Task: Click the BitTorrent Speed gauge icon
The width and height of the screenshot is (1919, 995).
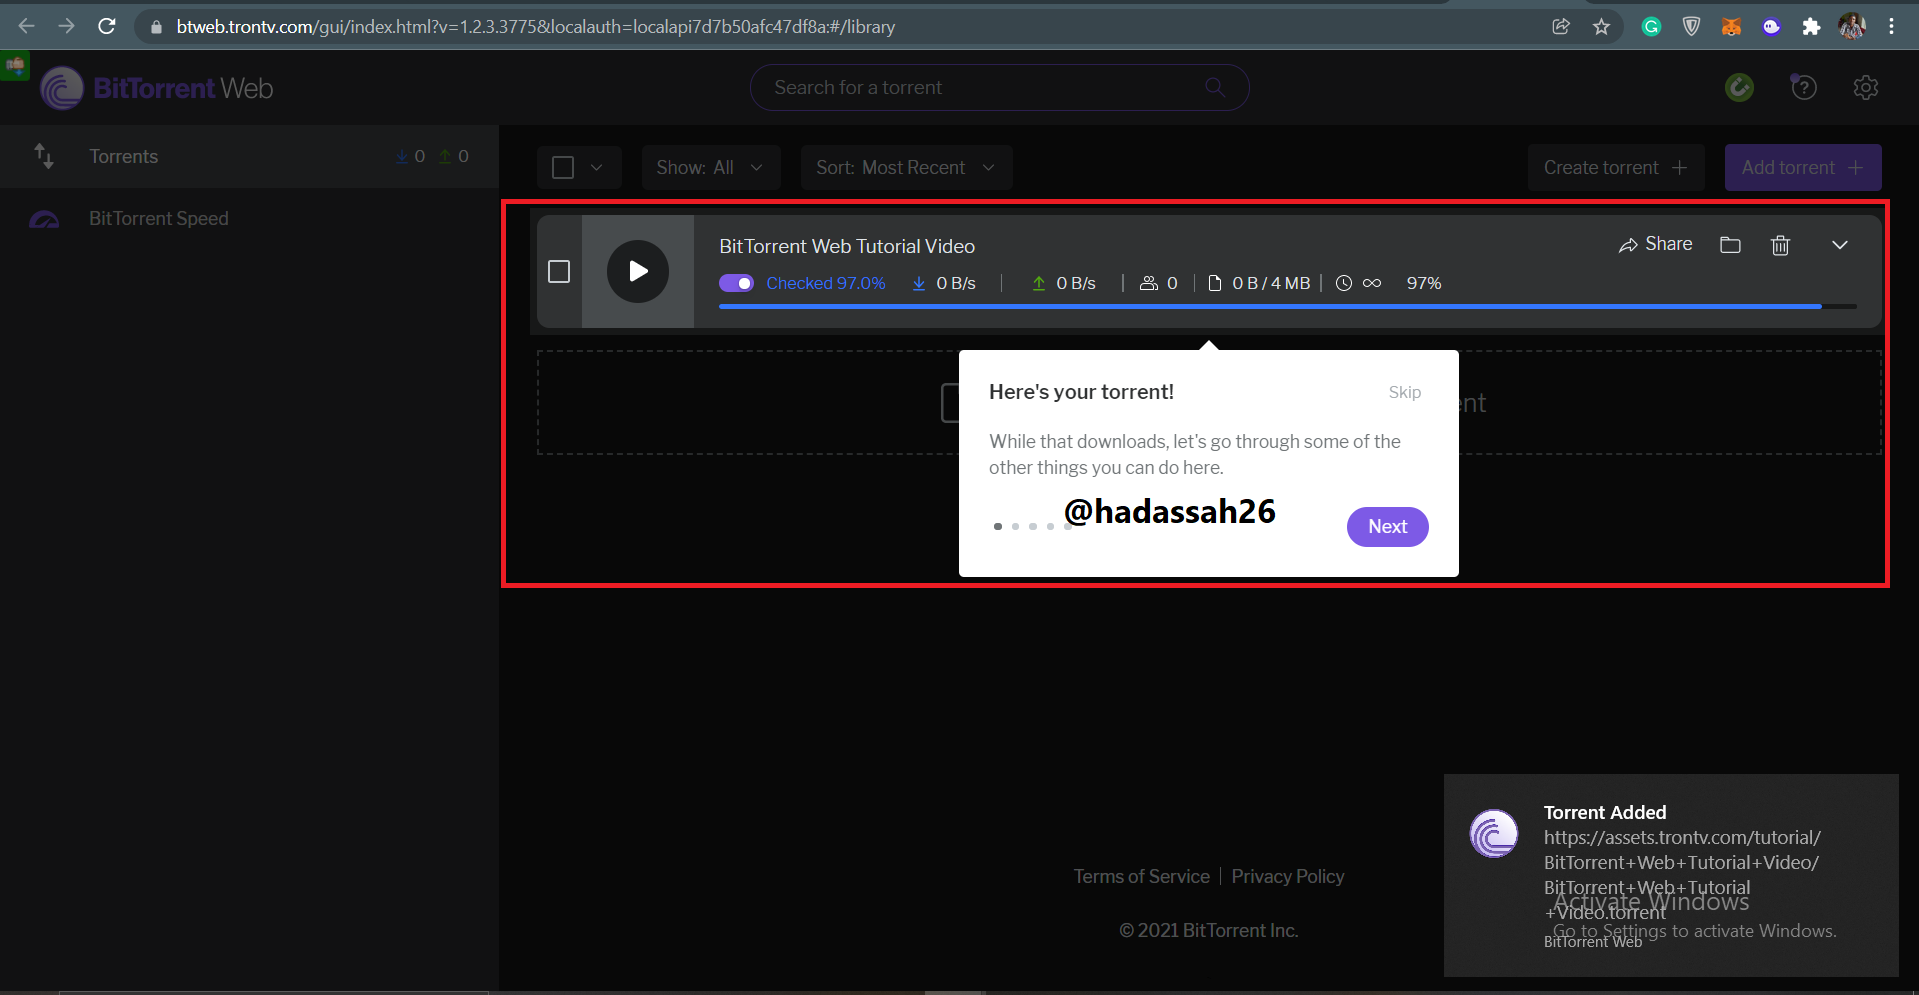Action: click(44, 219)
